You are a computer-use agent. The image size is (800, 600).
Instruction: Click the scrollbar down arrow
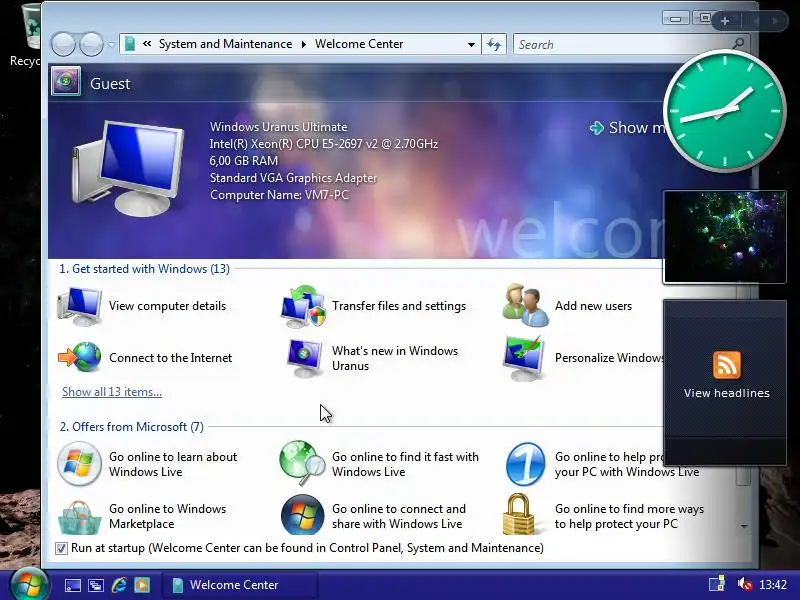click(744, 526)
